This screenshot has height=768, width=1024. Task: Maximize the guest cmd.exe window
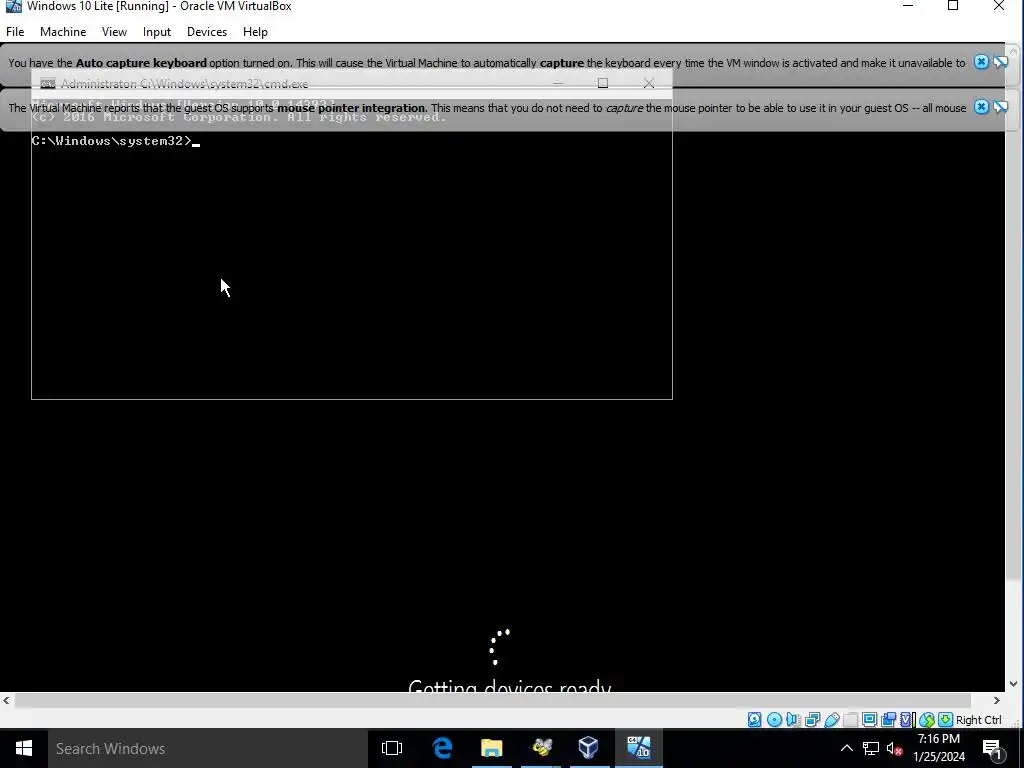click(x=603, y=83)
